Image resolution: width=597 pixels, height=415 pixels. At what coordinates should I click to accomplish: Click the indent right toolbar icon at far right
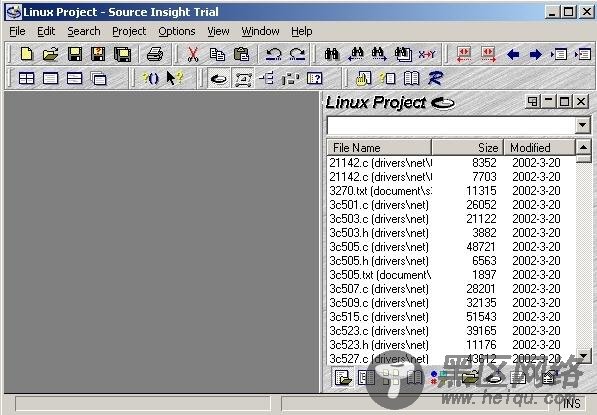pyautogui.click(x=583, y=54)
